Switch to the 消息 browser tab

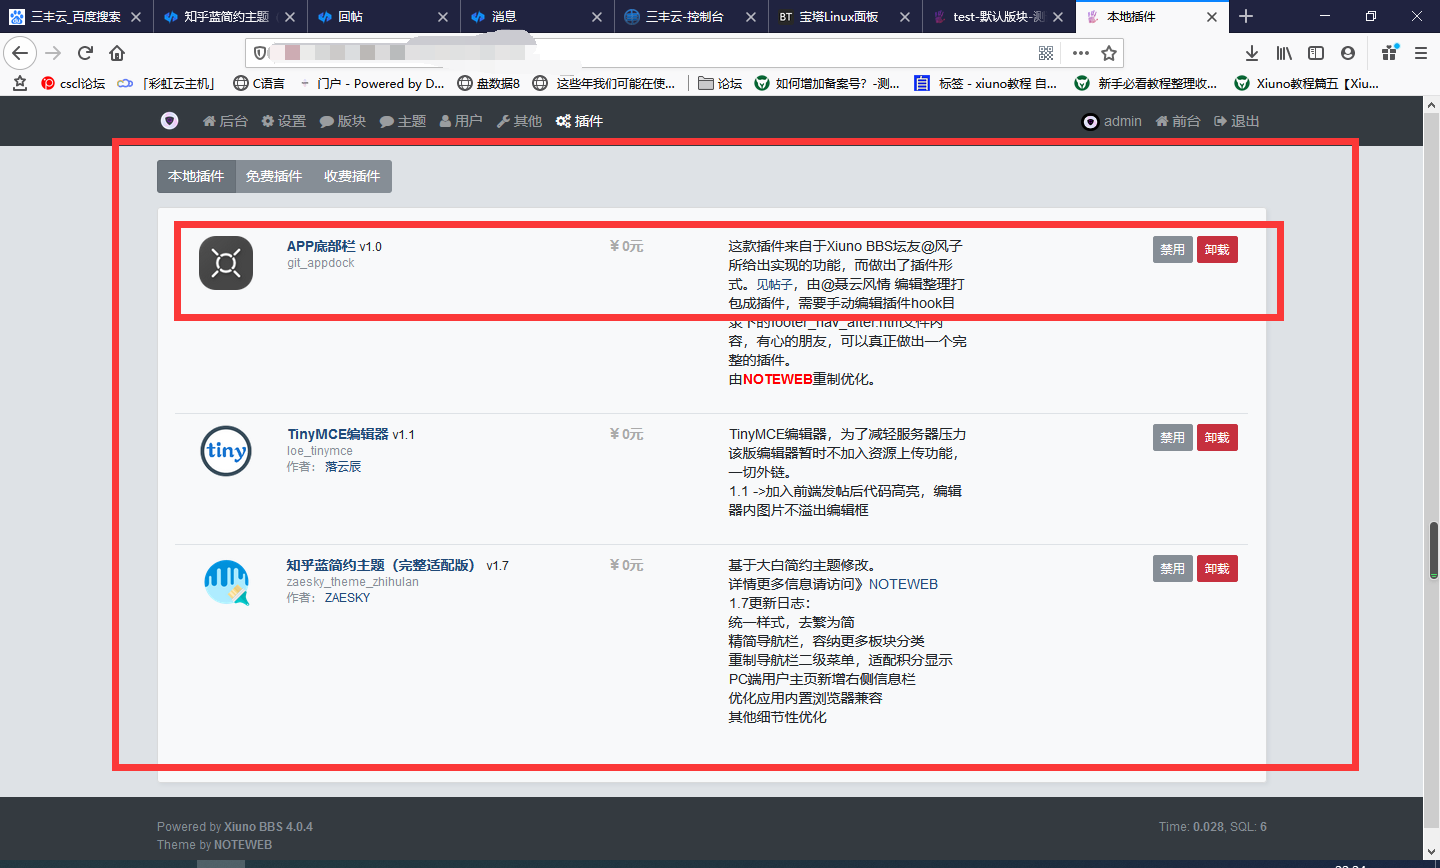(538, 17)
